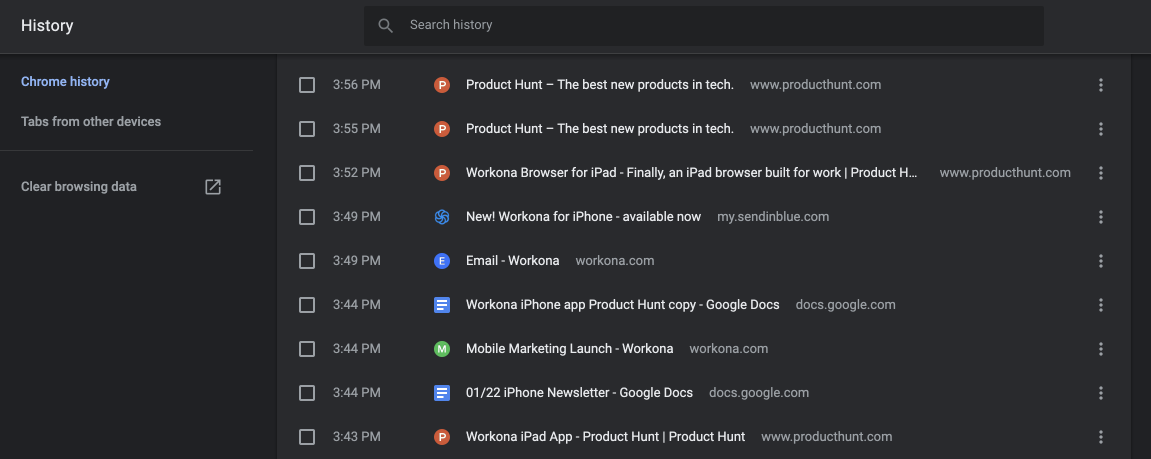Open 01/22 iPhone Newsletter - Google Docs
This screenshot has height=459, width=1151.
(579, 394)
